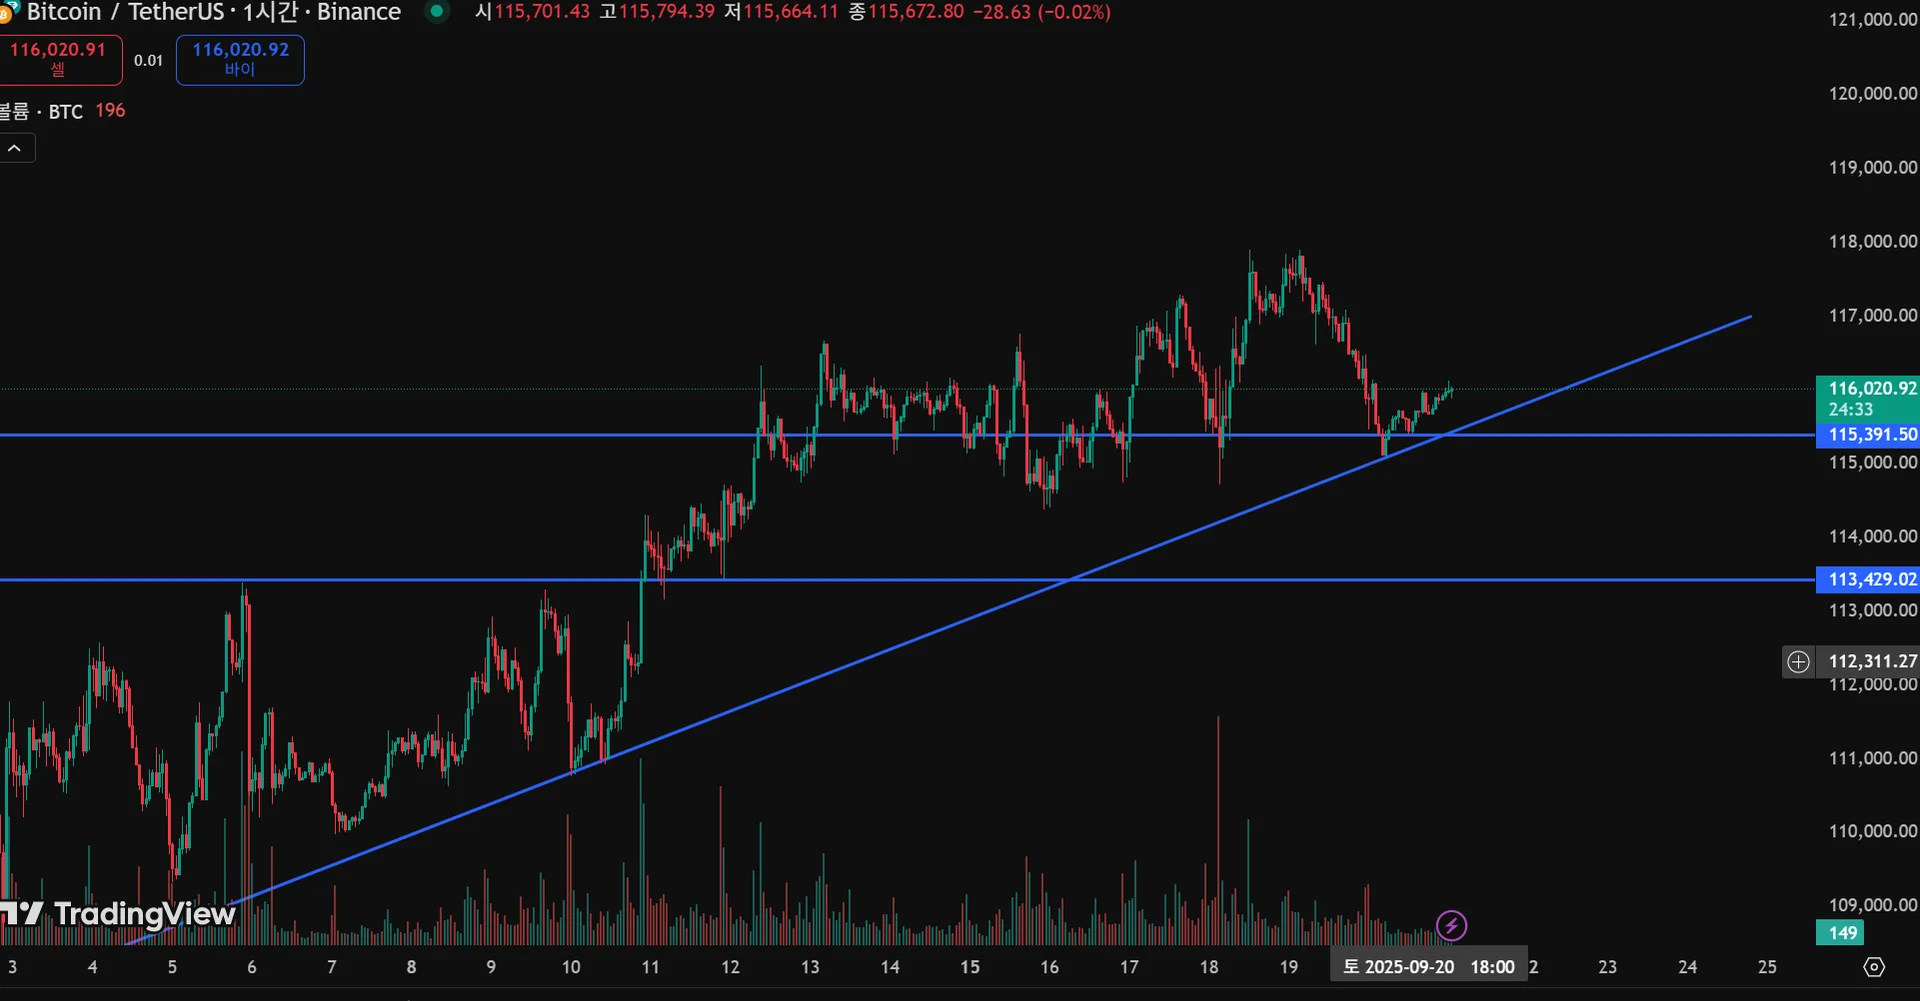Click the date 19 on time axis
1920x1001 pixels.
(1289, 967)
